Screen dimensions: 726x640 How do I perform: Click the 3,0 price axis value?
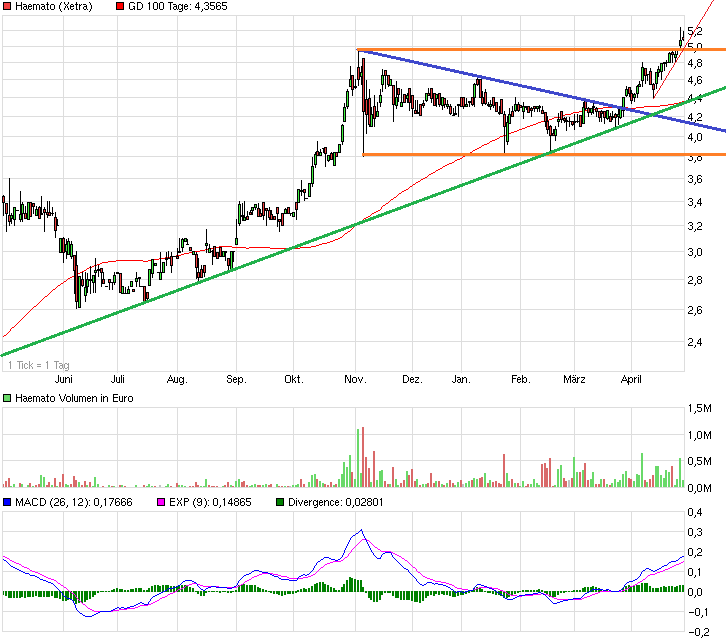coord(695,252)
